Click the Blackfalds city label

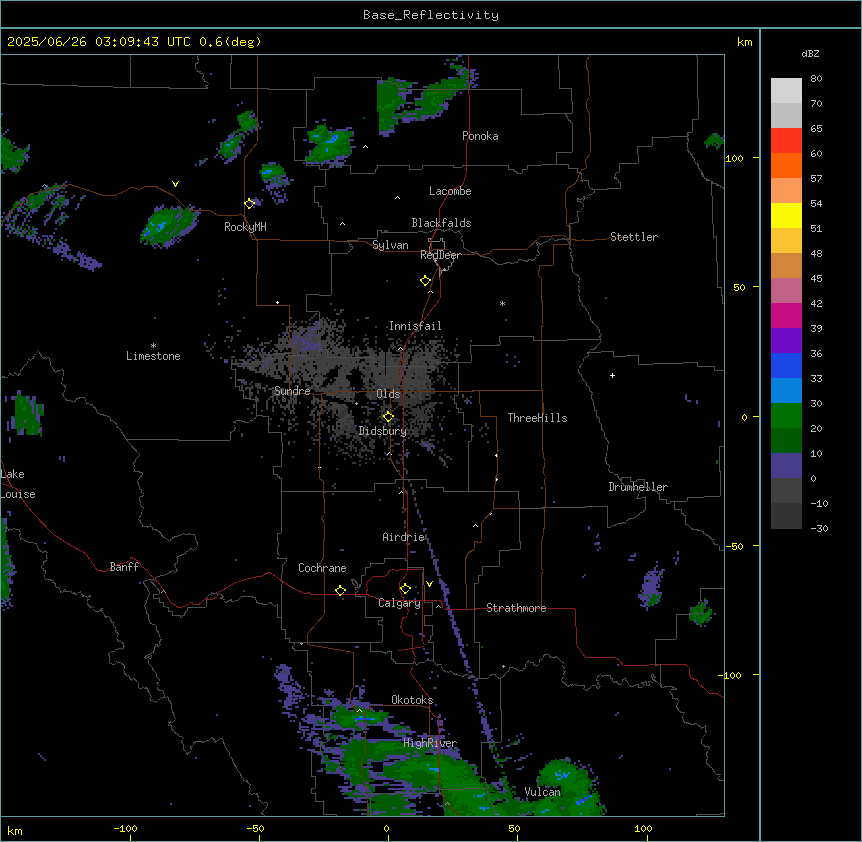pyautogui.click(x=441, y=223)
